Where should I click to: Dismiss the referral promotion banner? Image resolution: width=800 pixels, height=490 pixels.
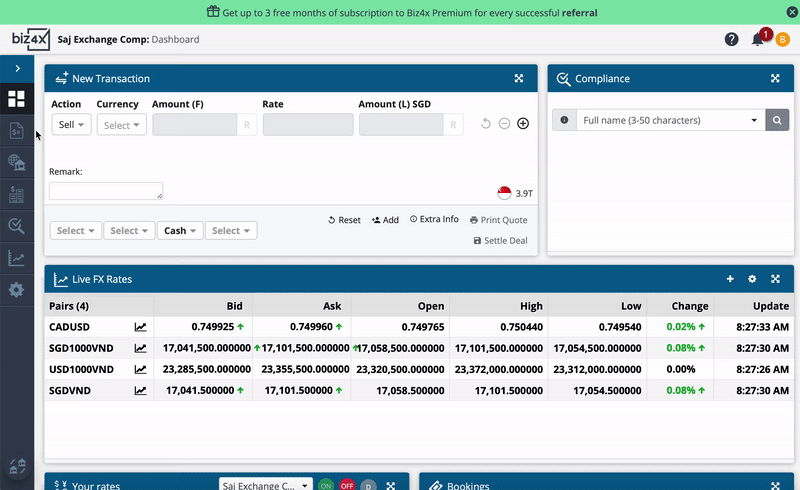[x=792, y=12]
